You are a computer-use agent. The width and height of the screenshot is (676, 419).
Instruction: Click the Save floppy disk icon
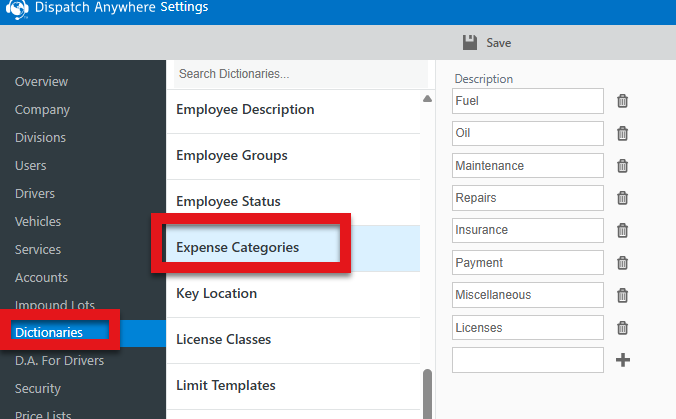(x=470, y=43)
